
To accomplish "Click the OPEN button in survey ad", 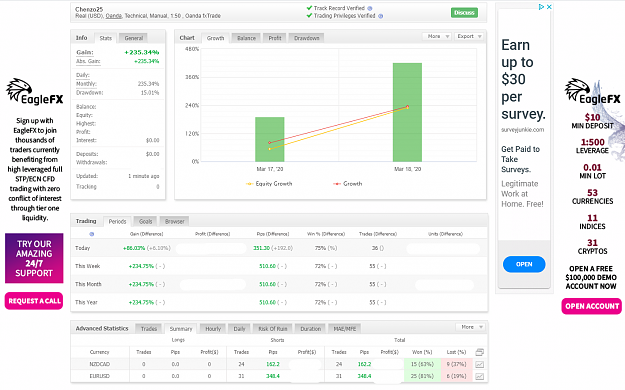I will pyautogui.click(x=524, y=264).
